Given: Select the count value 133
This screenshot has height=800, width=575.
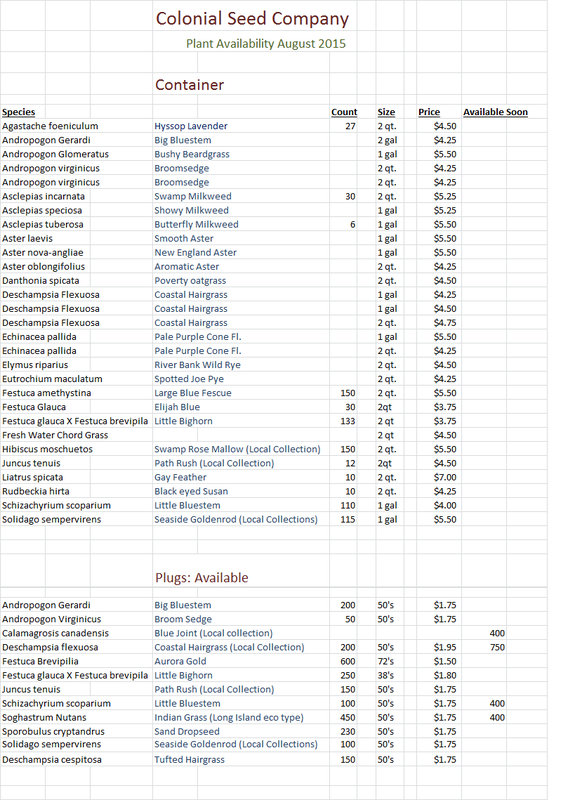Looking at the screenshot, I should pyautogui.click(x=348, y=421).
